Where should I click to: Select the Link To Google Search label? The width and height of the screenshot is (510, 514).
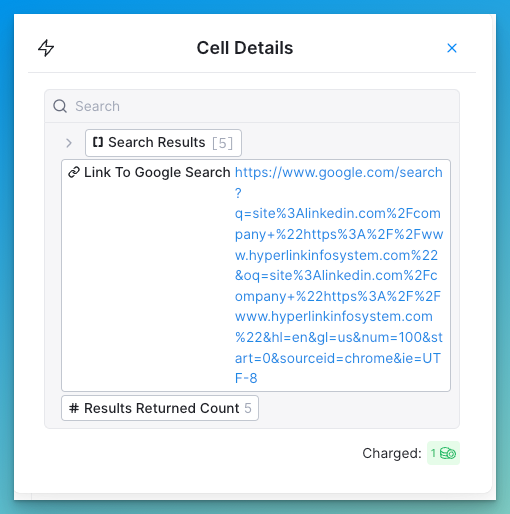157,172
